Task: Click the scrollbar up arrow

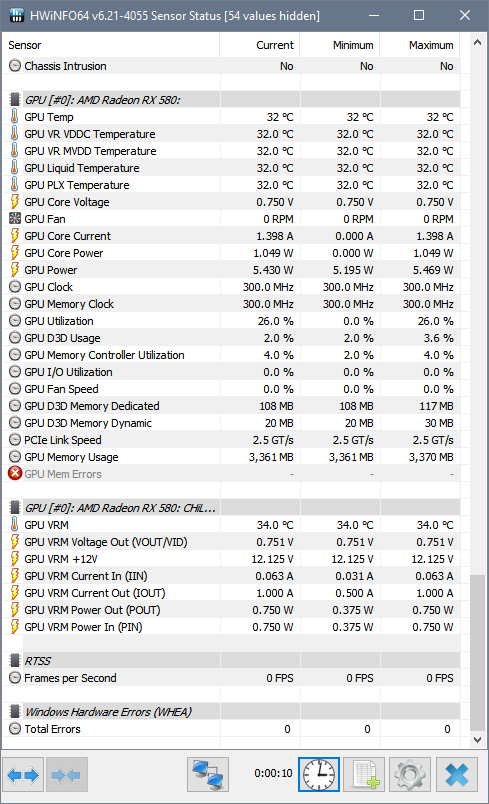Action: [x=477, y=43]
